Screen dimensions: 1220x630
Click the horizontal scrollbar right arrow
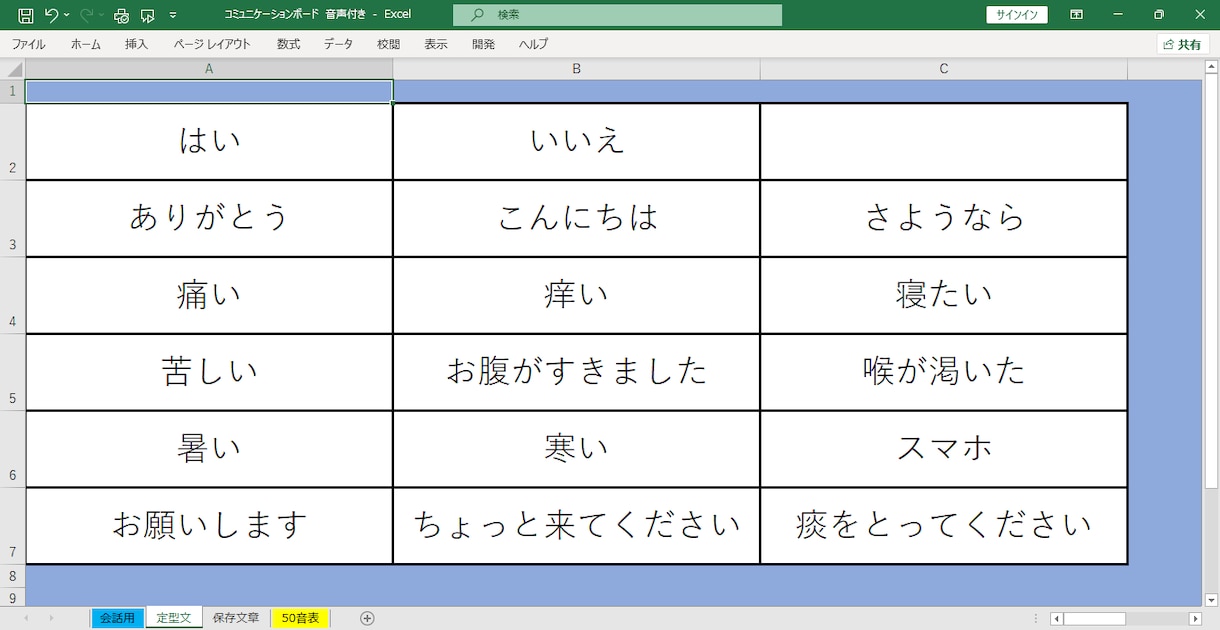(1195, 618)
